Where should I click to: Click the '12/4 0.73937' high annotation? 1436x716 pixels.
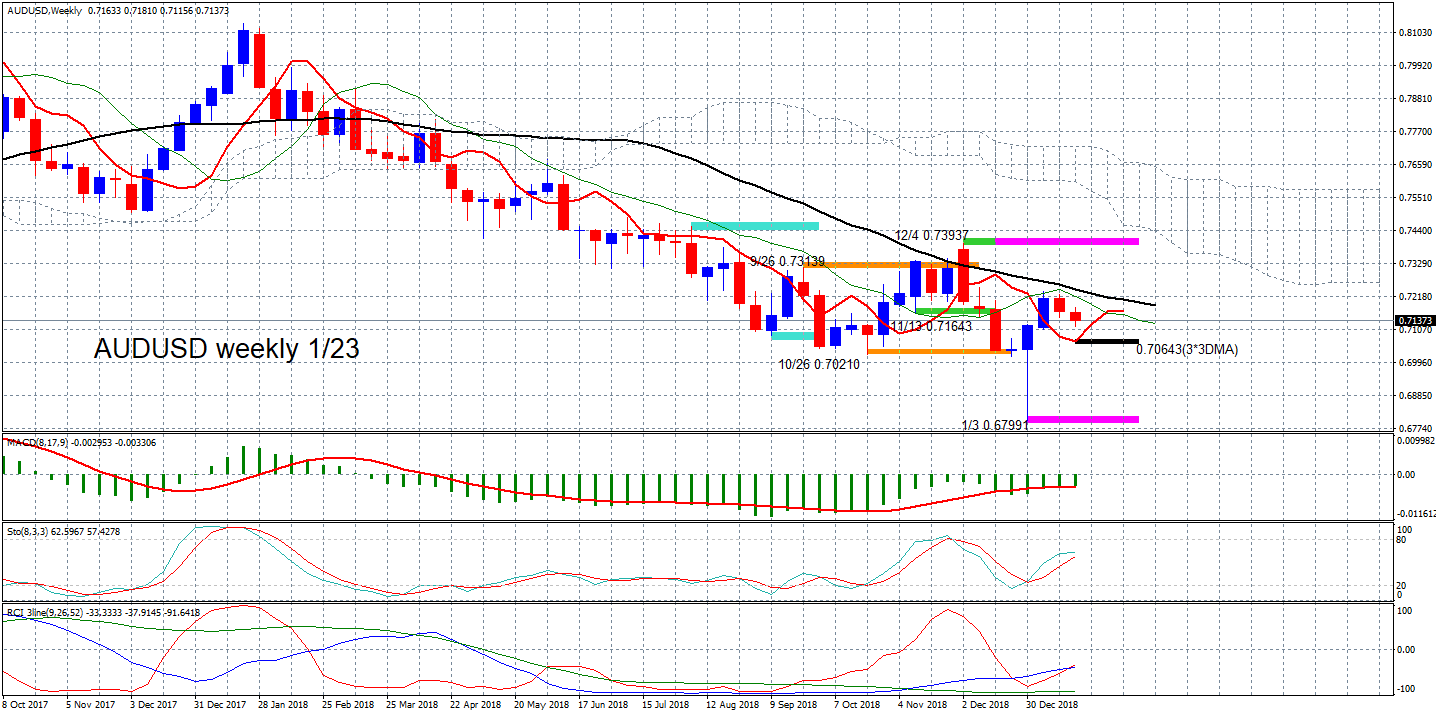point(931,235)
